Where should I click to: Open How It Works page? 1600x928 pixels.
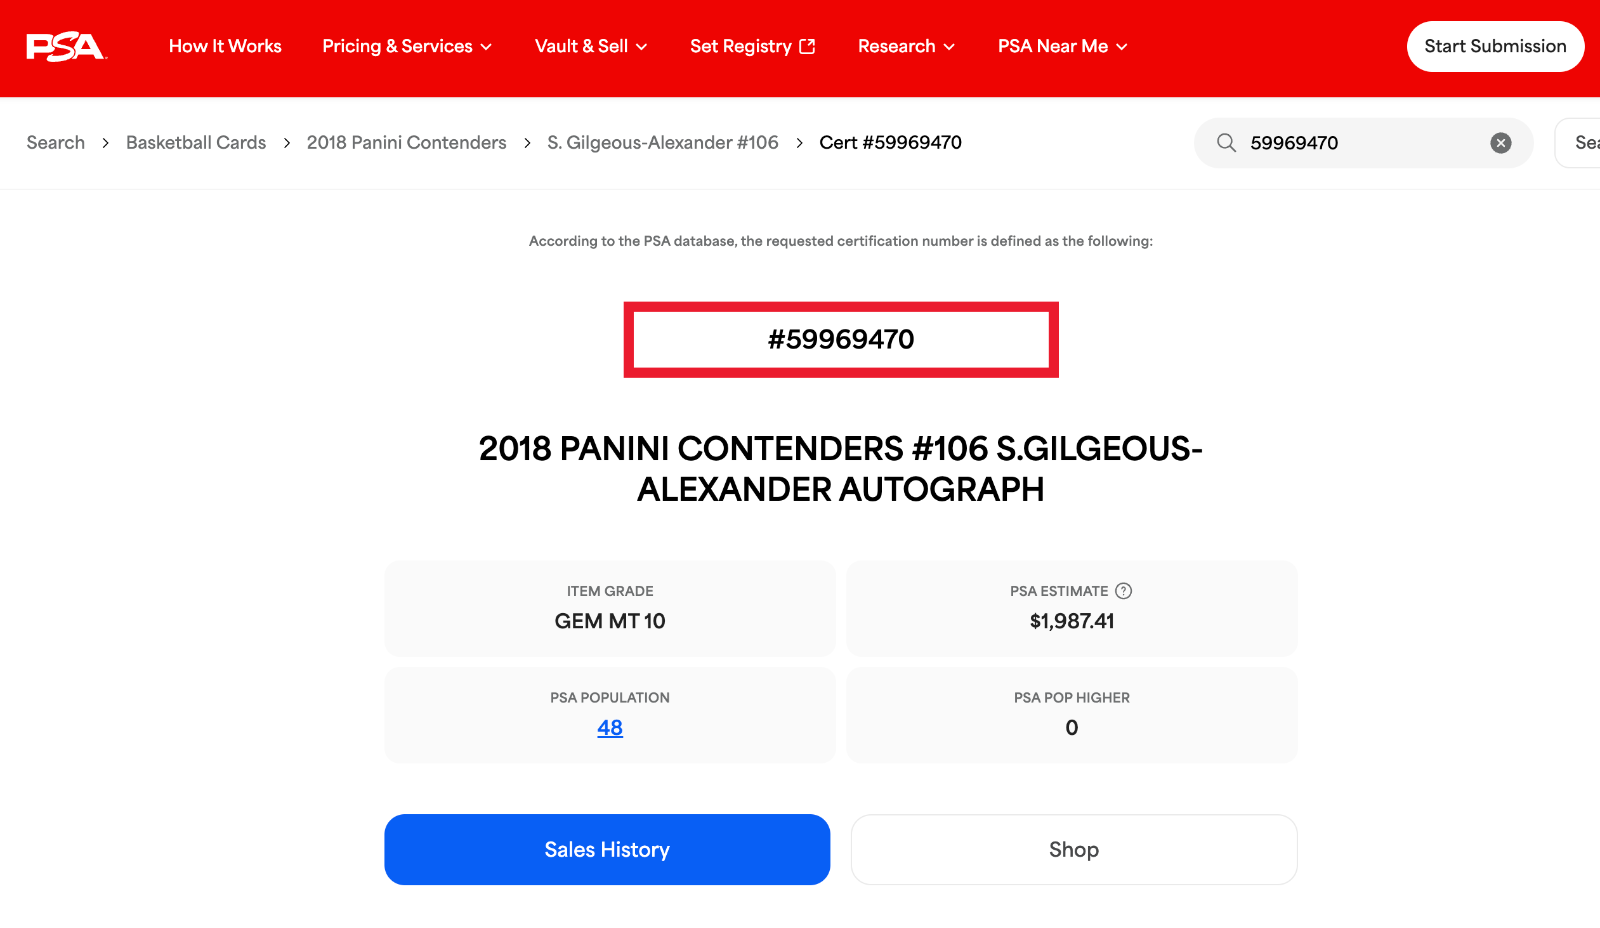225,46
